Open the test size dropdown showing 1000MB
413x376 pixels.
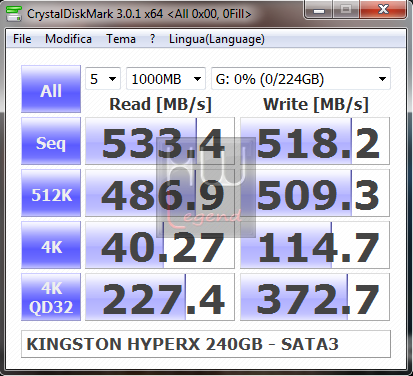(x=166, y=79)
